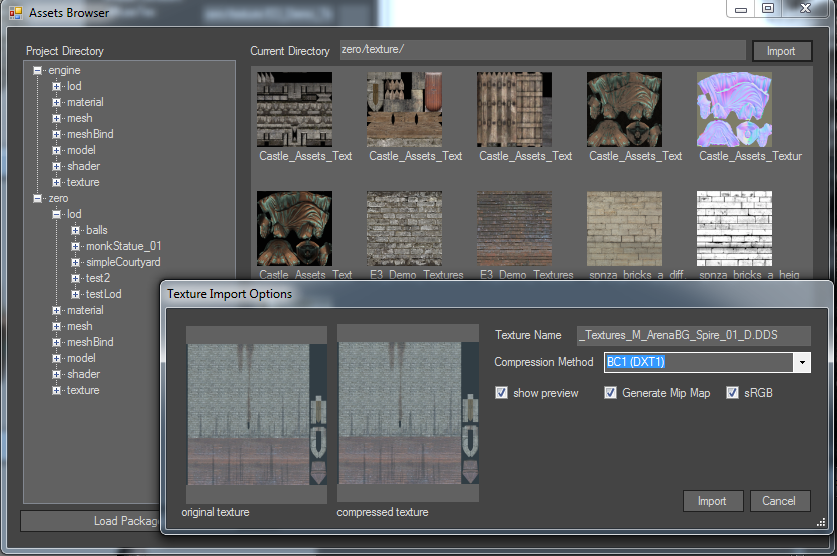
Task: Select the copper statue texture in the second row
Action: [295, 228]
